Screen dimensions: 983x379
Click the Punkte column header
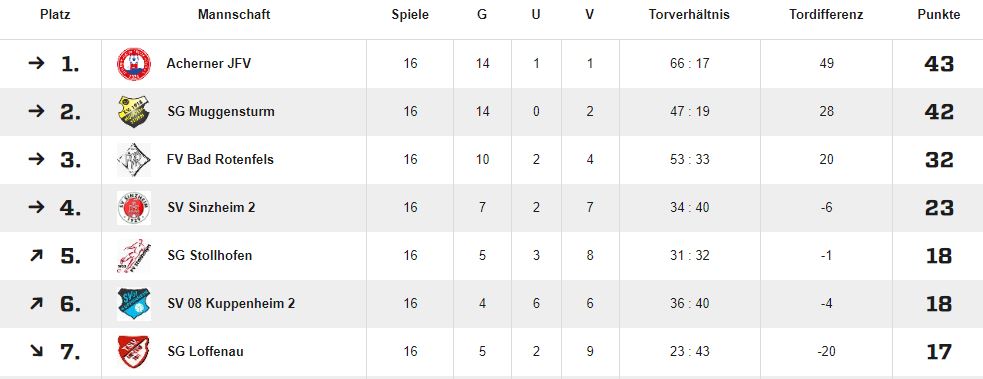938,15
